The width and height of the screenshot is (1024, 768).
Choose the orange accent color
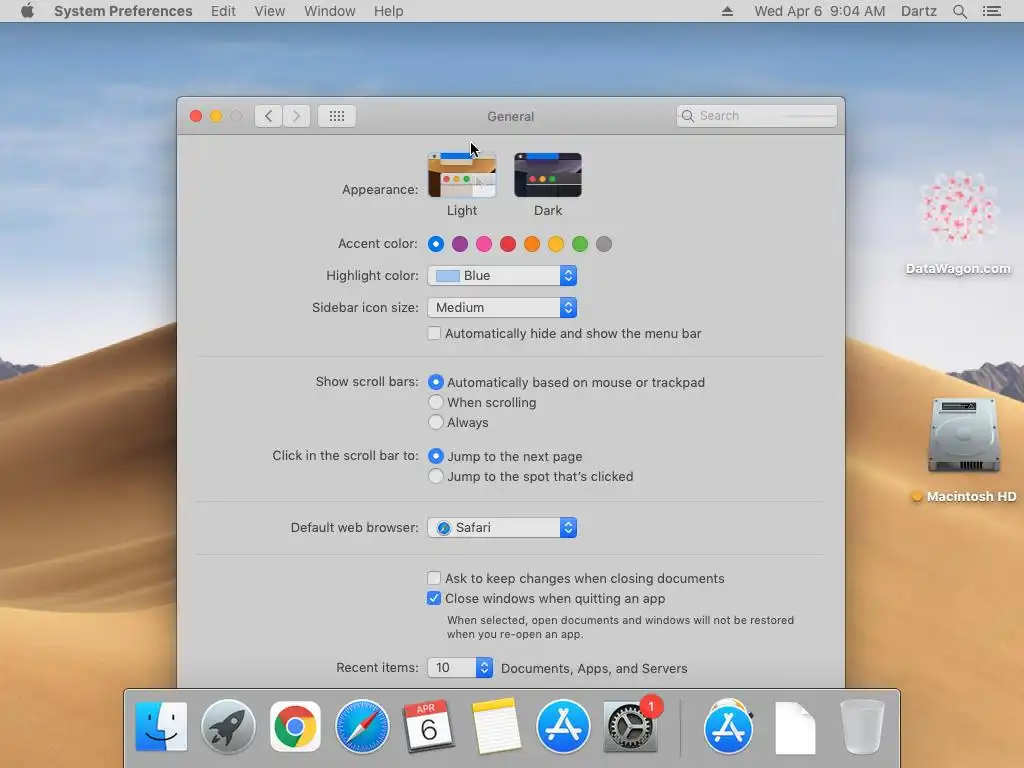point(532,244)
